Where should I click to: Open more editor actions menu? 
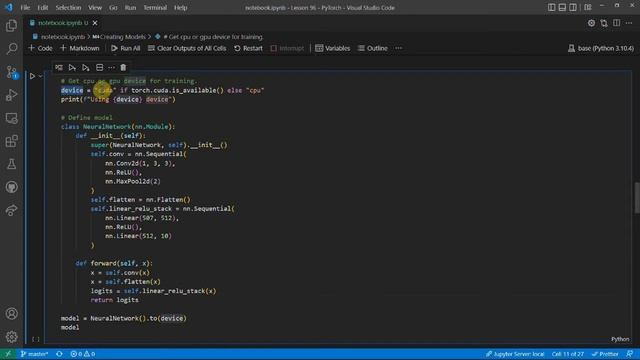pos(629,23)
